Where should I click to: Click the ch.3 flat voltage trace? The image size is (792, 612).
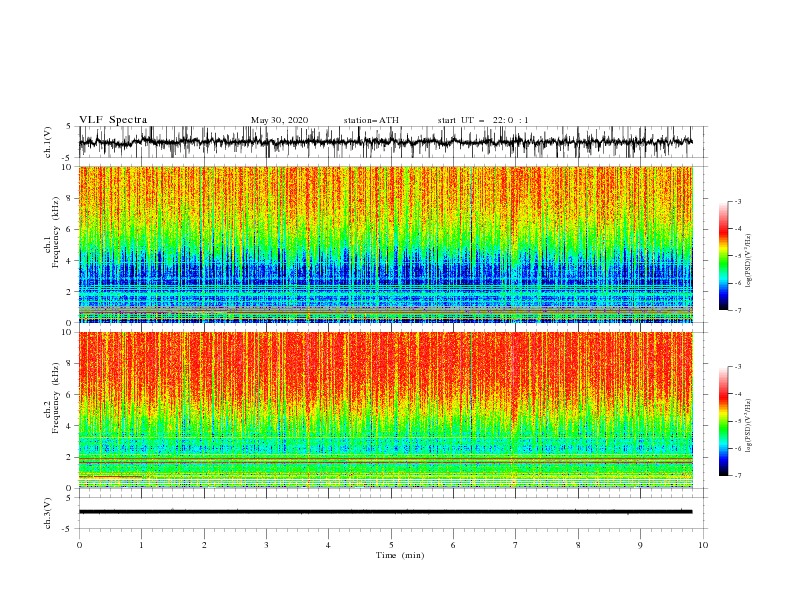coord(386,512)
